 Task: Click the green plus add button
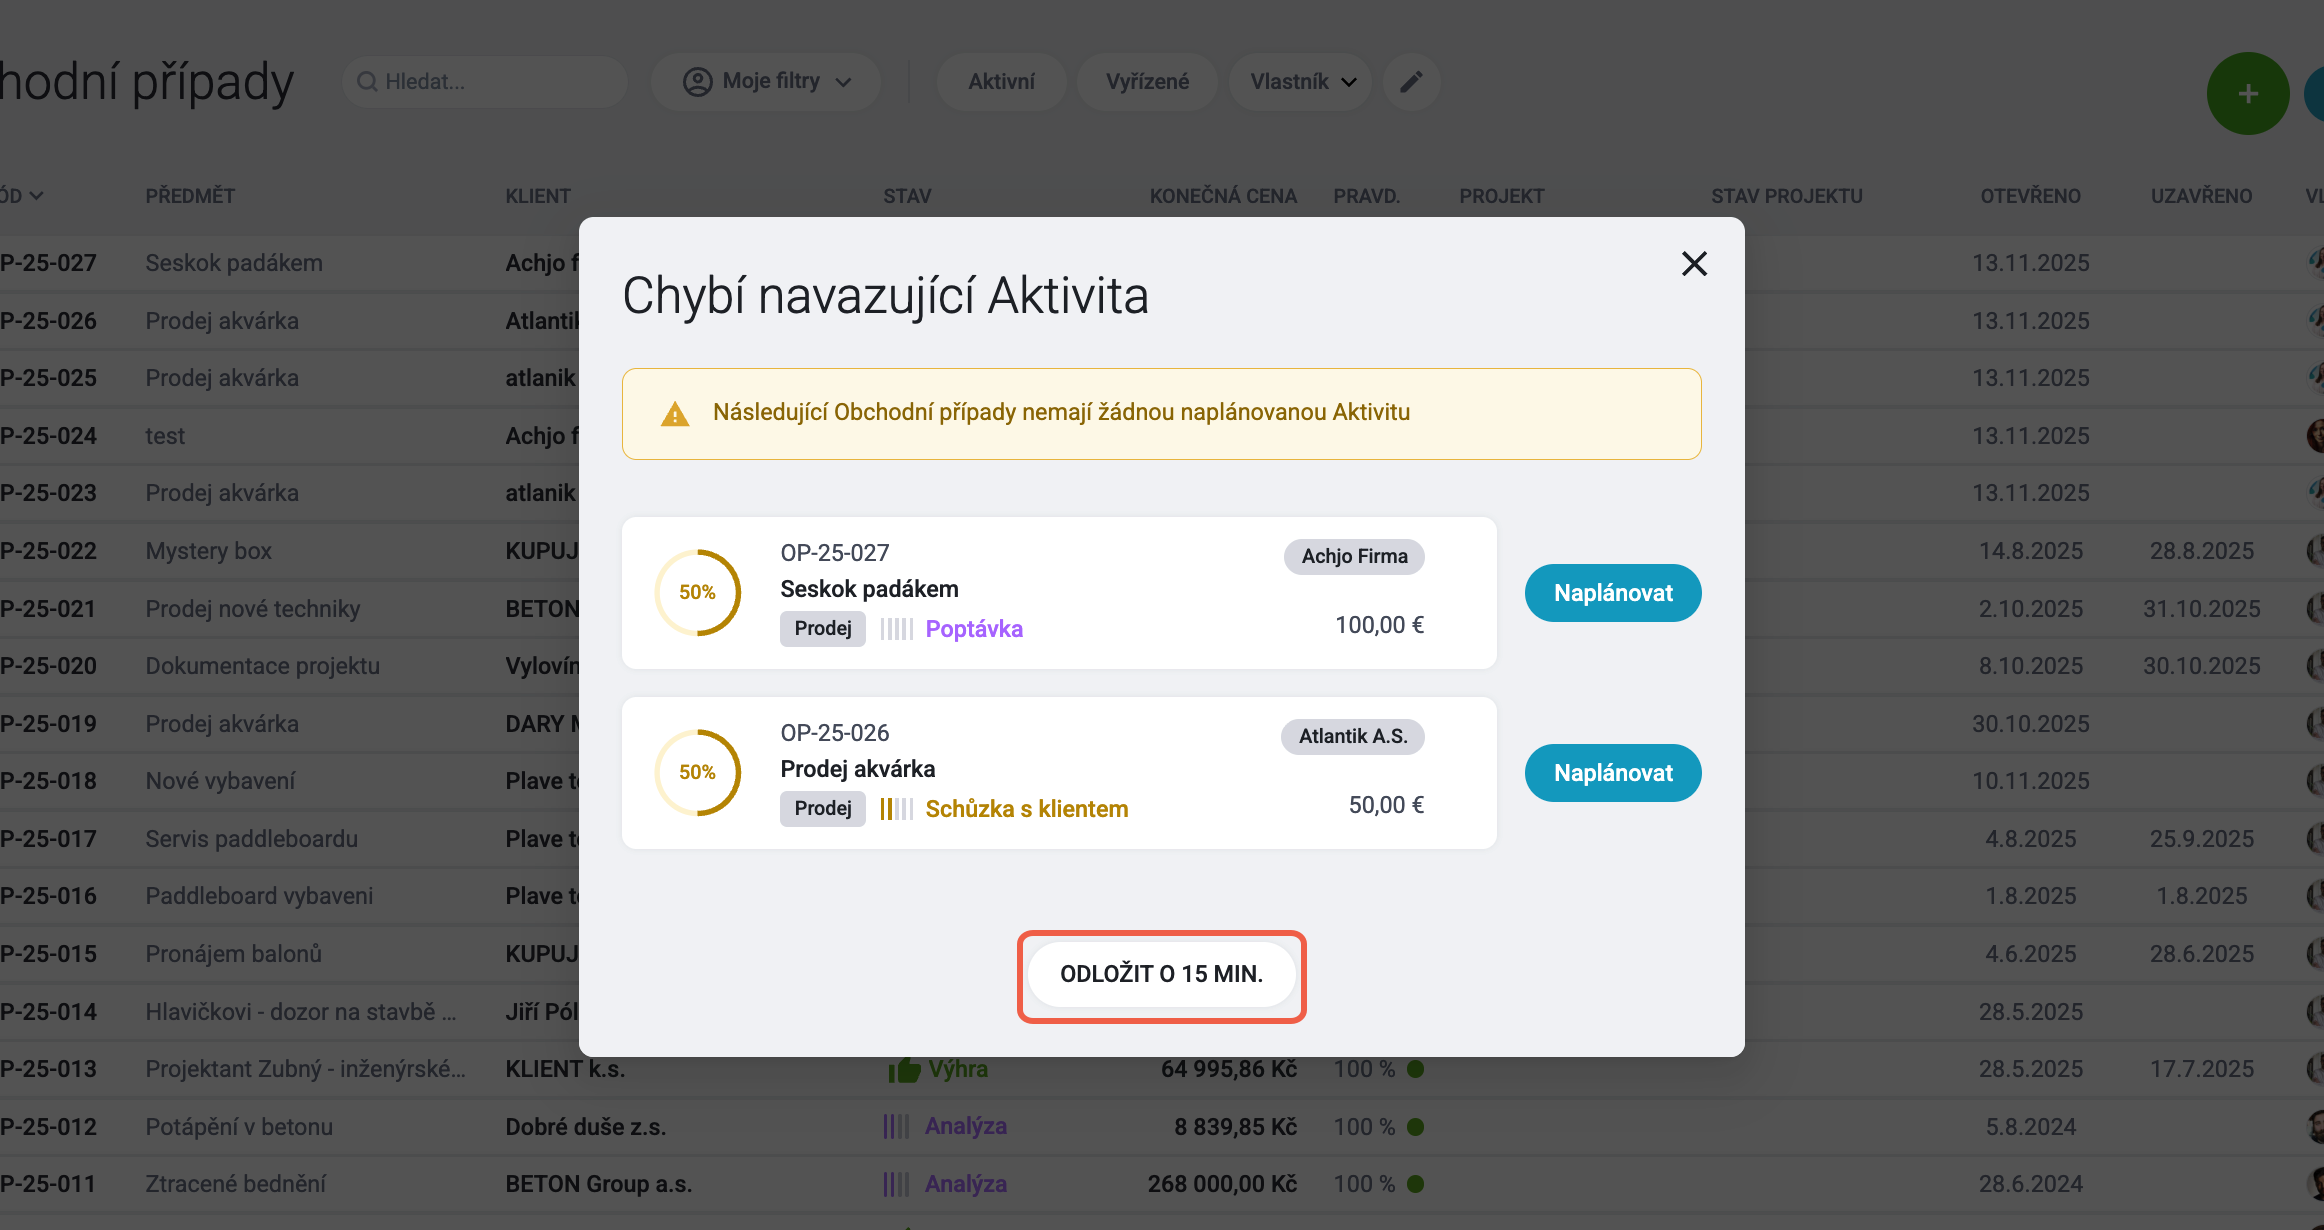[x=2248, y=94]
